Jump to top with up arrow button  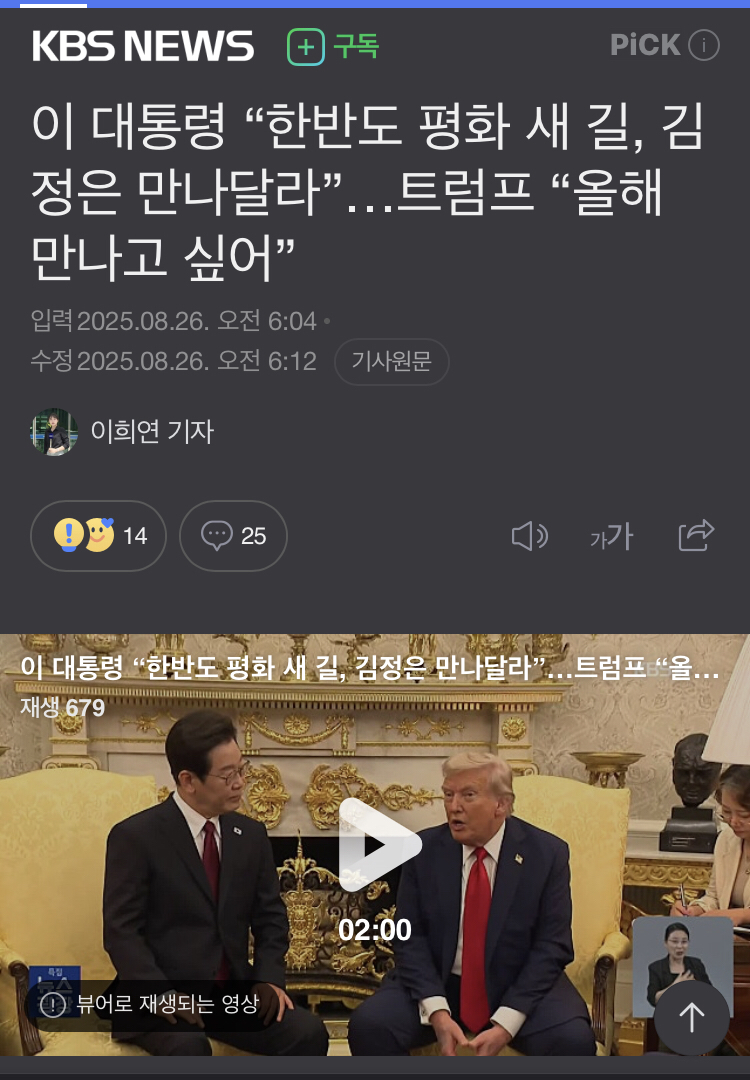691,1017
